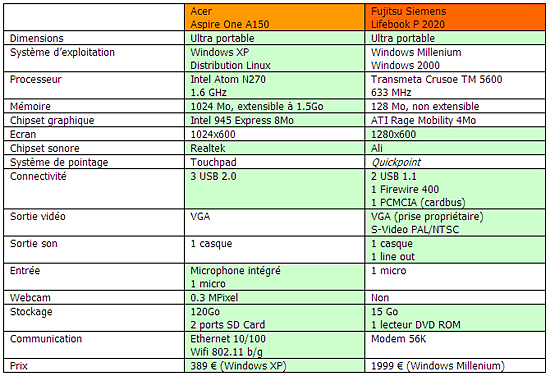The height and width of the screenshot is (376, 550).
Task: Select the 1024 Mo extensible memory cell
Action: [274, 106]
